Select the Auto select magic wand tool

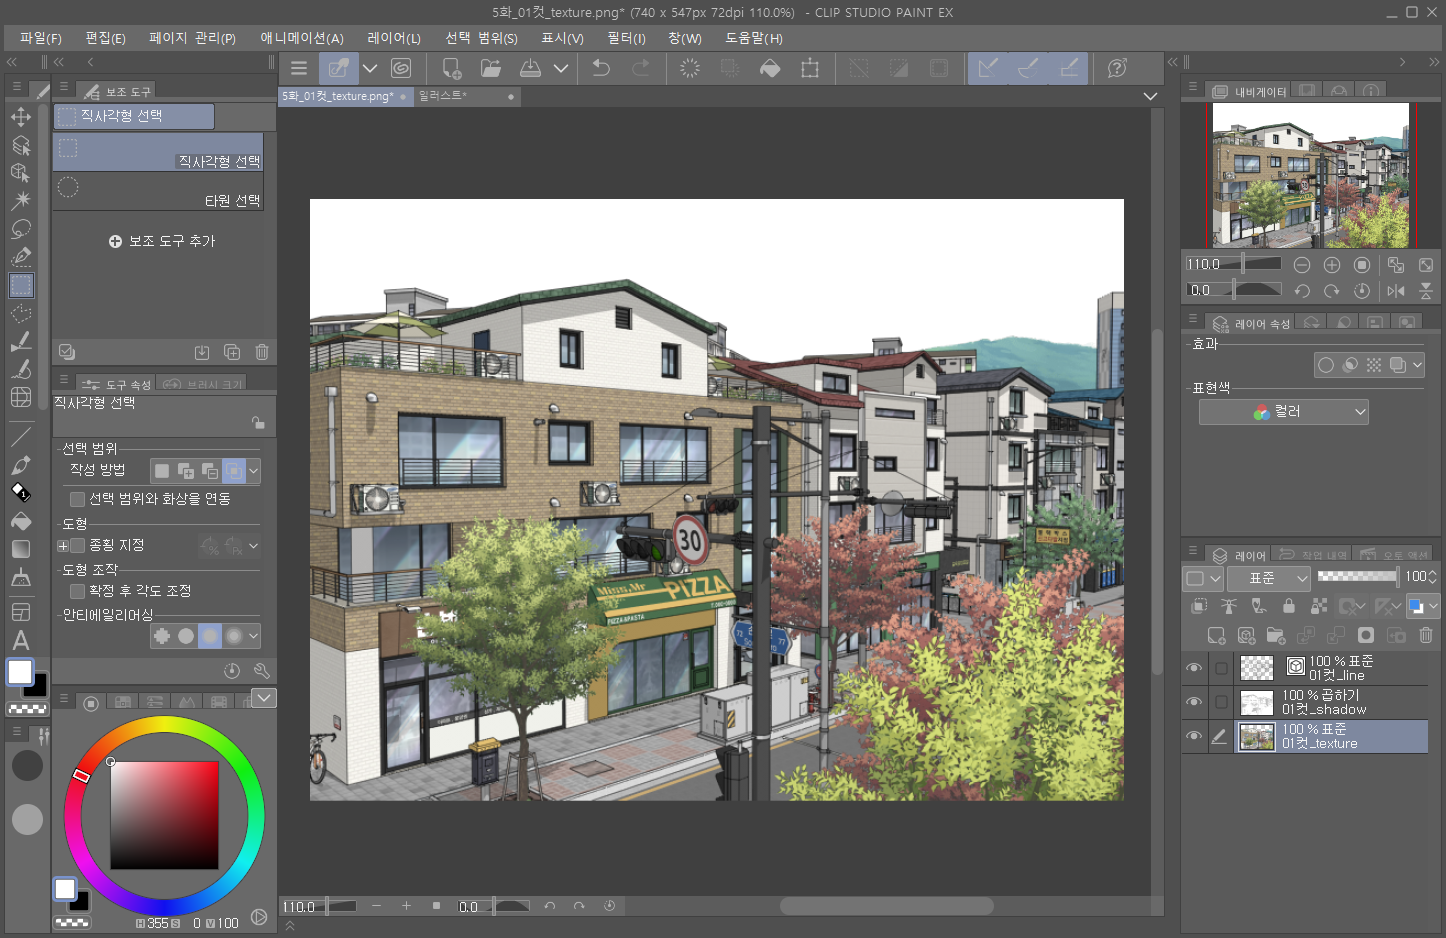click(x=21, y=200)
